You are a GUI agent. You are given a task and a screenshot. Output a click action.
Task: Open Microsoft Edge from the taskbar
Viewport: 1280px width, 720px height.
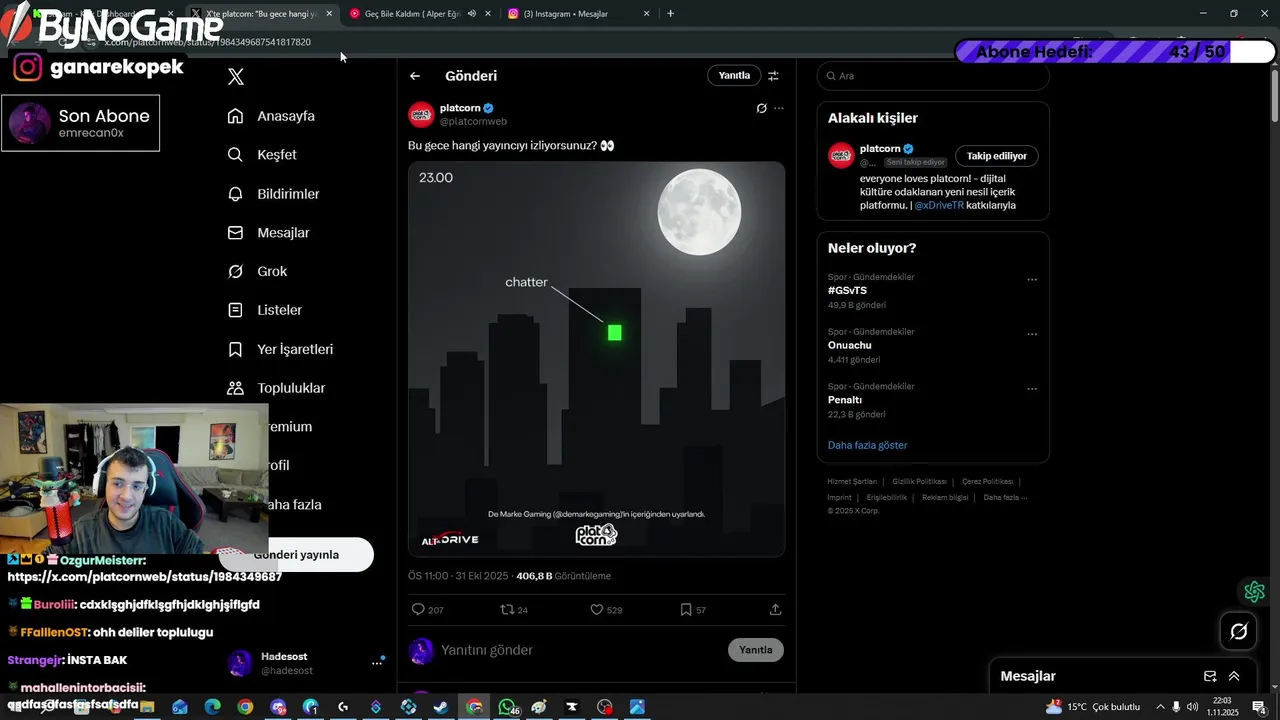(212, 707)
